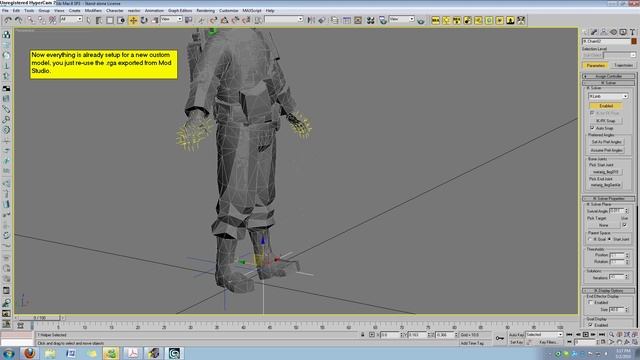Activate the Select and Move tool
The width and height of the screenshot is (640, 360).
pyautogui.click(x=133, y=20)
